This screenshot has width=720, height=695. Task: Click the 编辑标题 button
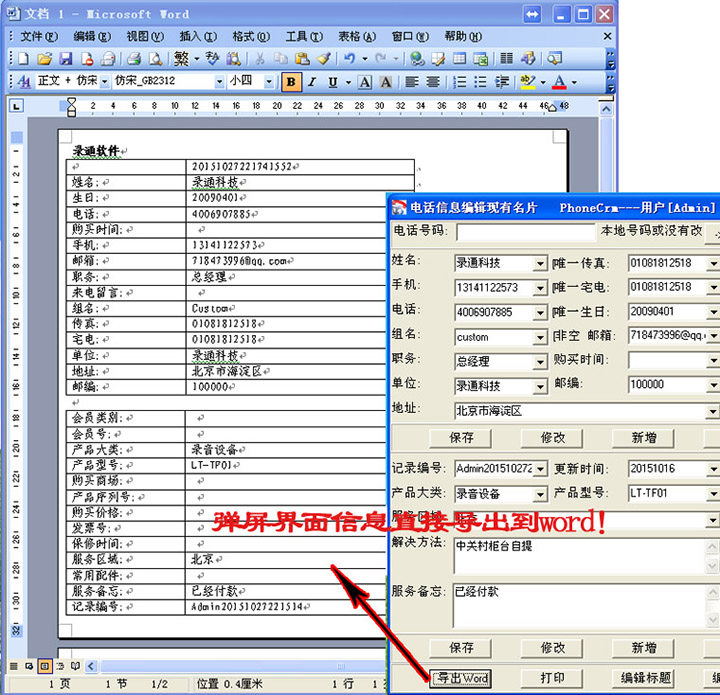[x=643, y=678]
